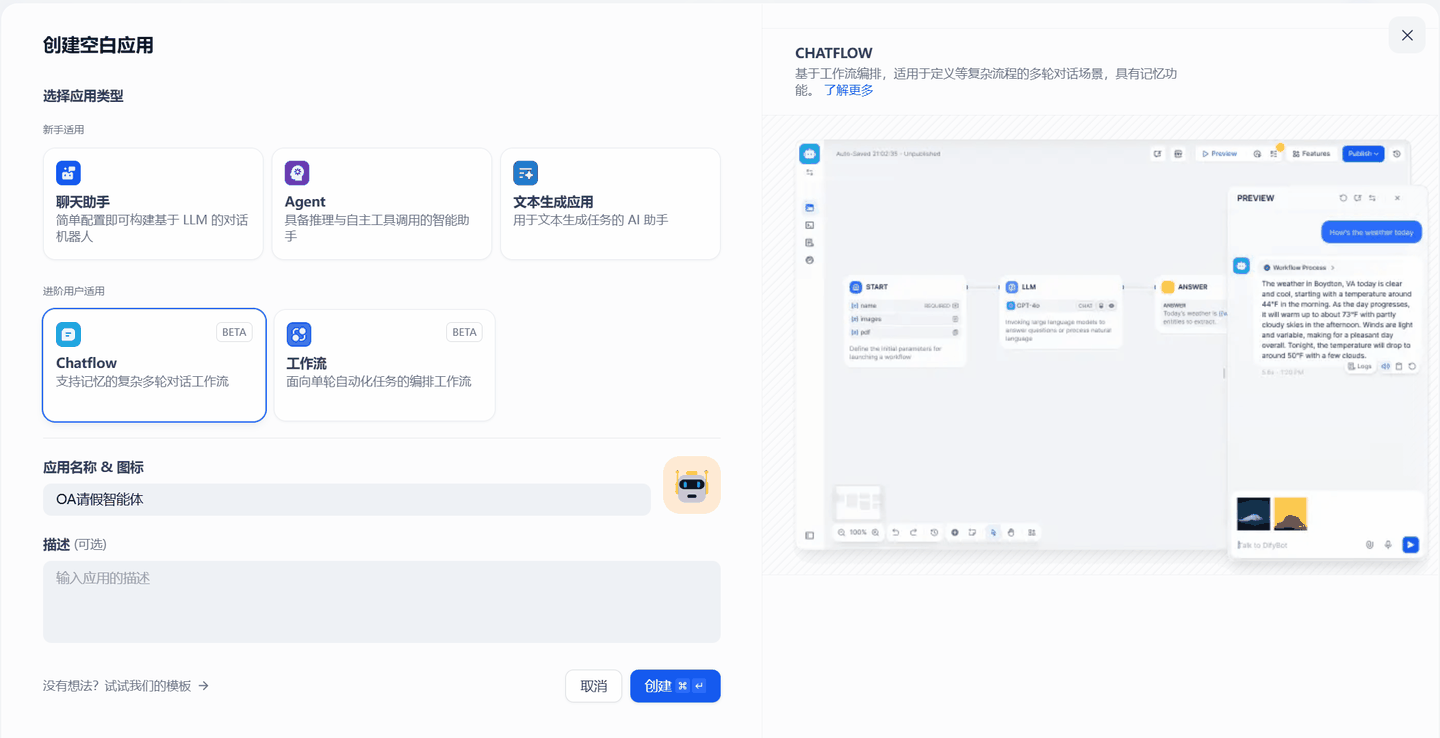
Task: Click the purple Agent app type icon
Action: click(297, 173)
